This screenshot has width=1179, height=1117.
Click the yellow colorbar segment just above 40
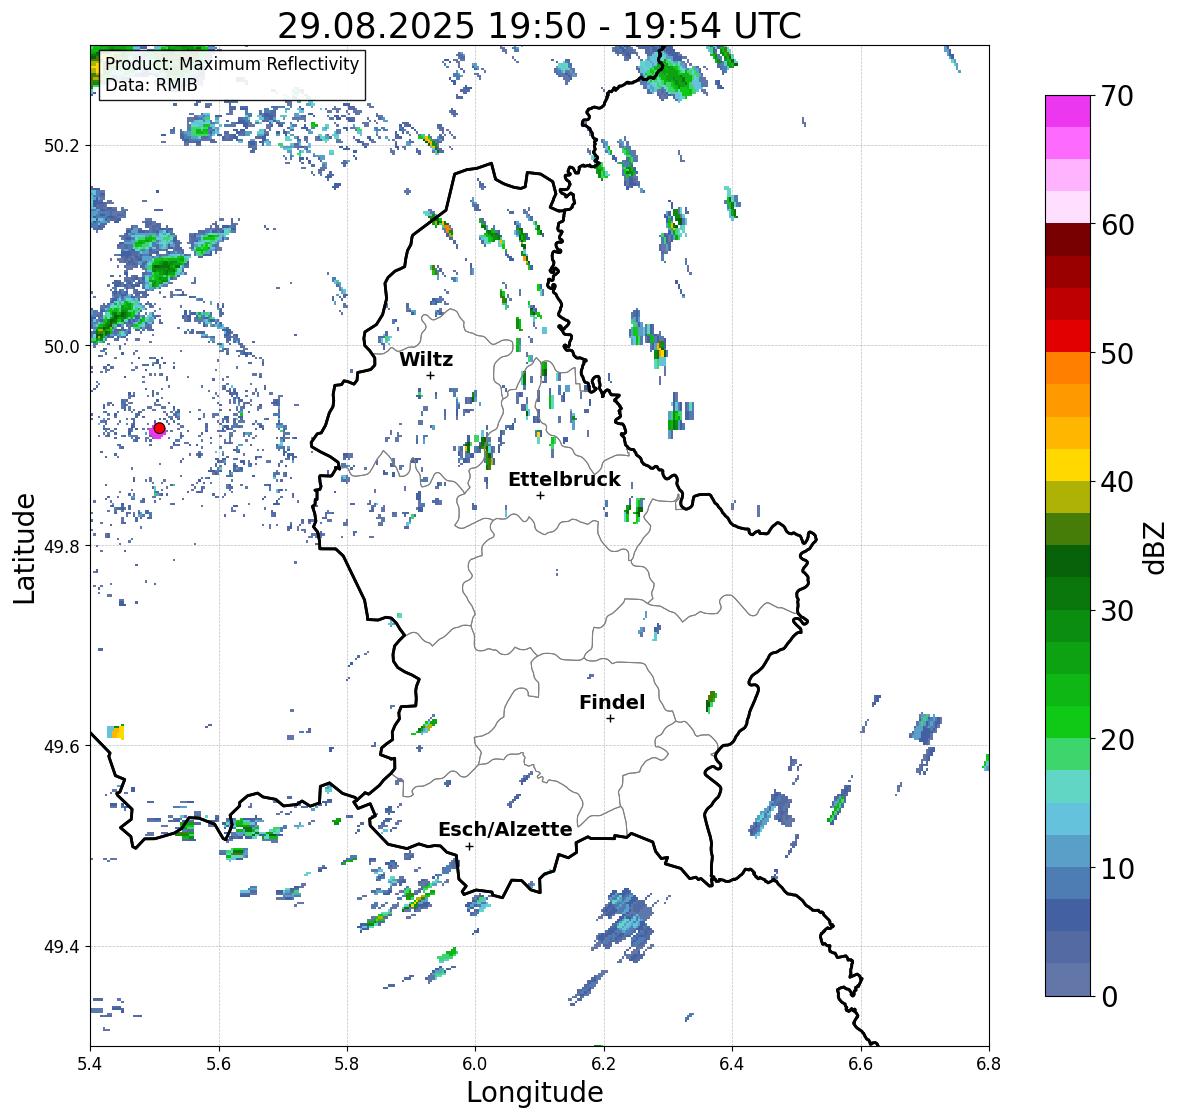tap(1068, 465)
